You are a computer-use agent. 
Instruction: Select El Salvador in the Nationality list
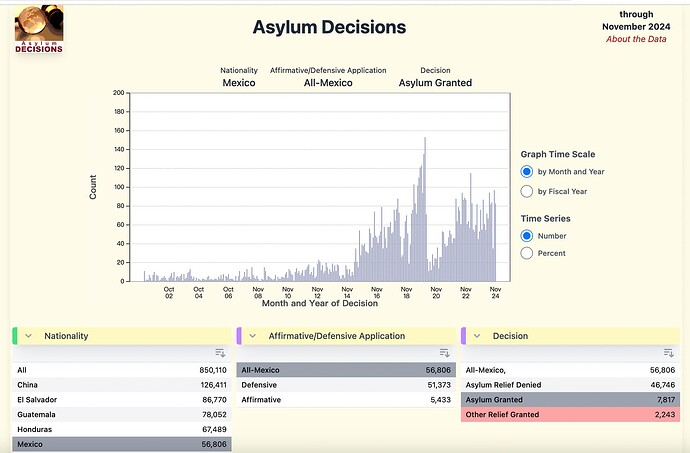122,400
